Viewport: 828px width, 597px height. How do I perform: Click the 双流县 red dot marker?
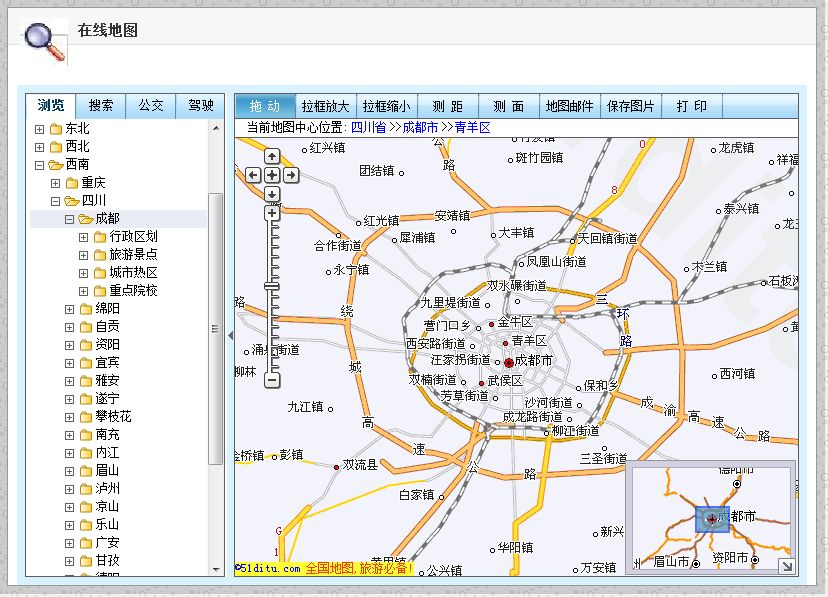click(336, 467)
